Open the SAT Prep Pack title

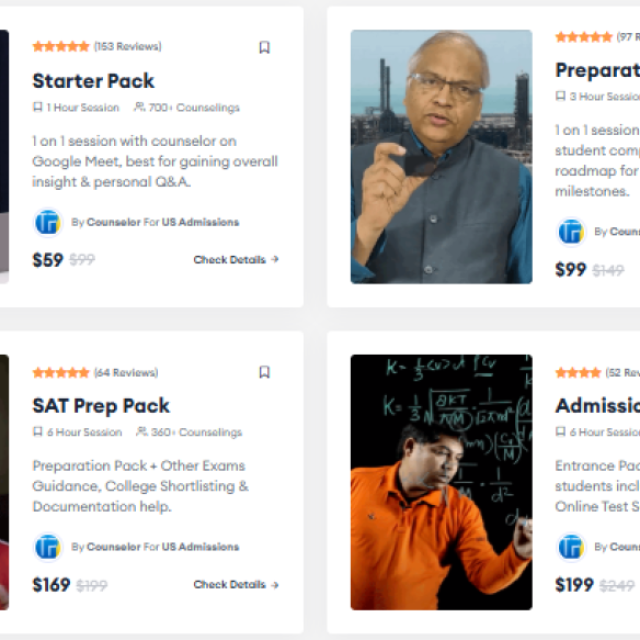click(x=101, y=406)
